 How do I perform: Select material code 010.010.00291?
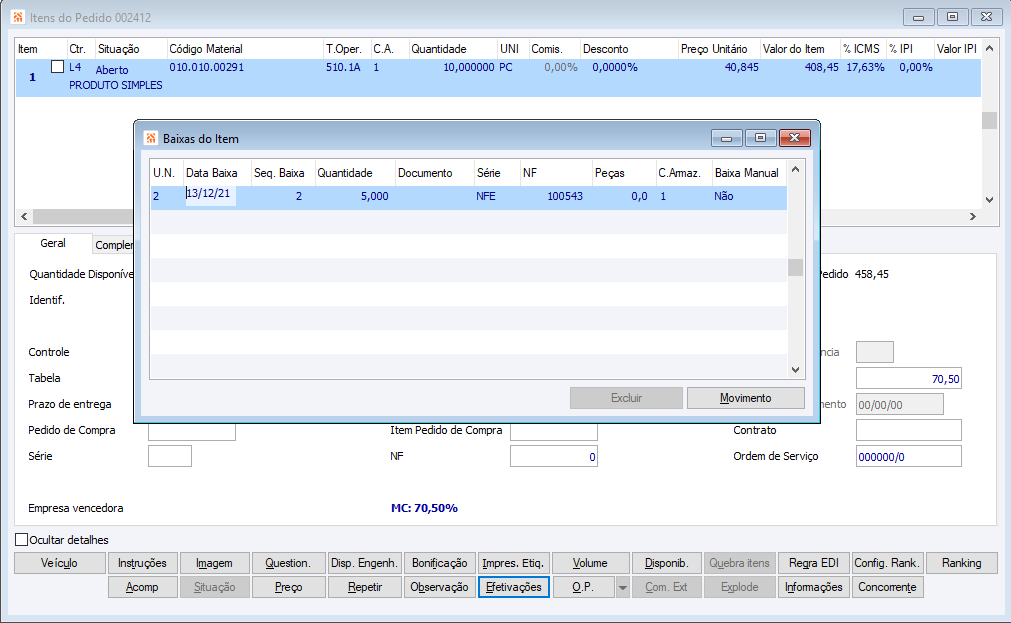[x=206, y=67]
